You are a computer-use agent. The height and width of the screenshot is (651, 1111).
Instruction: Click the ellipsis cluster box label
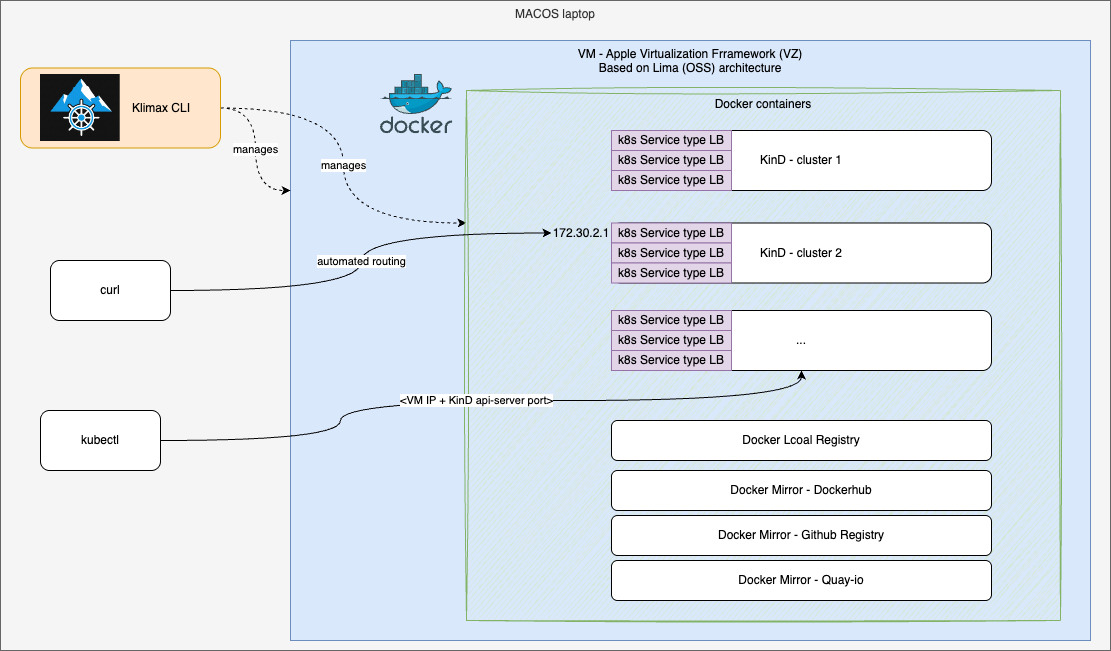801,341
